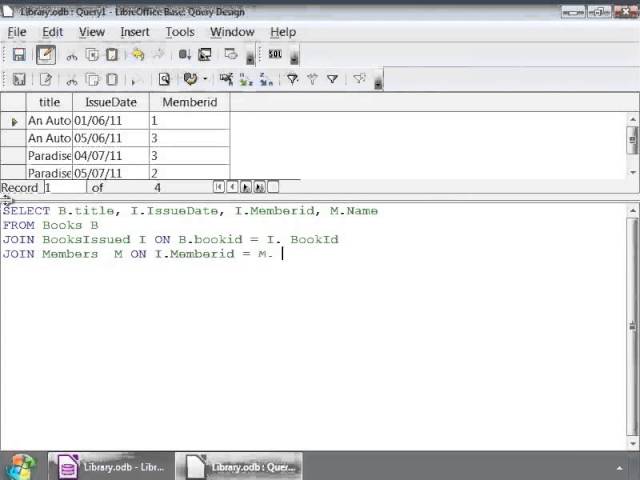Open the data toolbar overflow arrow
Viewport: 640px width, 480px height.
tap(378, 84)
